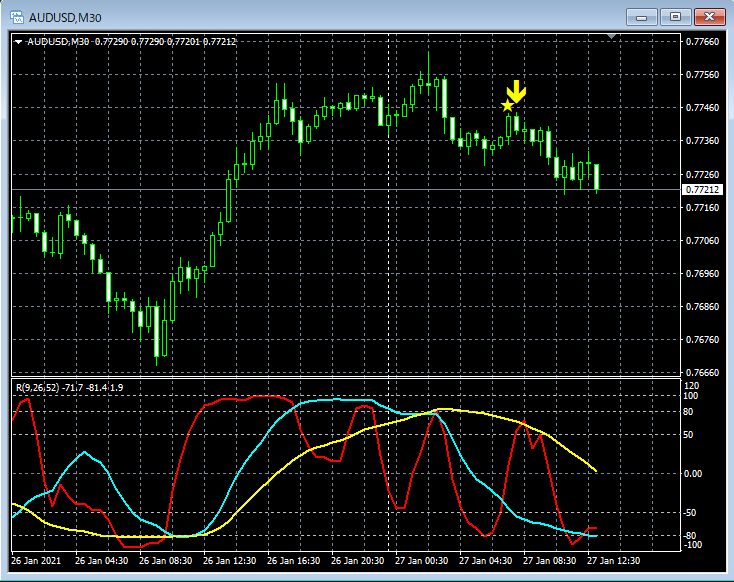Click the chart shift triangle marker
The image size is (734, 582).
click(611, 36)
